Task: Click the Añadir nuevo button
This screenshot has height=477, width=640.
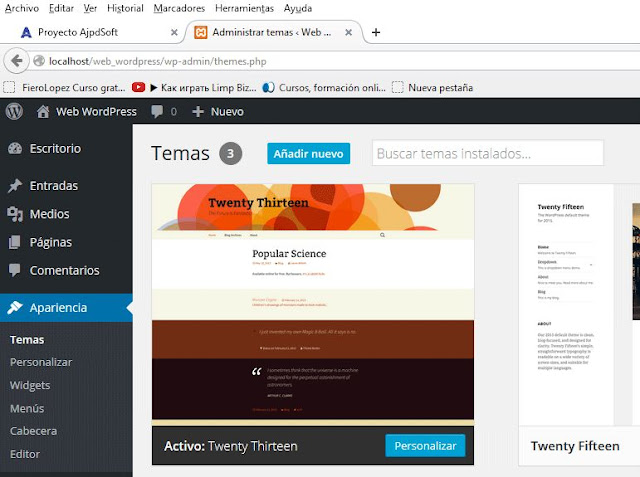Action: click(x=309, y=153)
